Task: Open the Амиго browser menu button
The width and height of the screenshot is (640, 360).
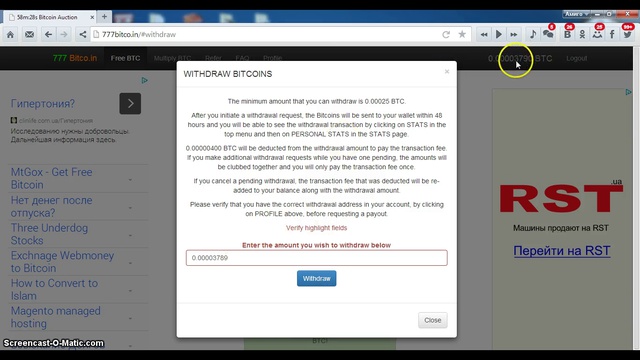Action: (576, 14)
